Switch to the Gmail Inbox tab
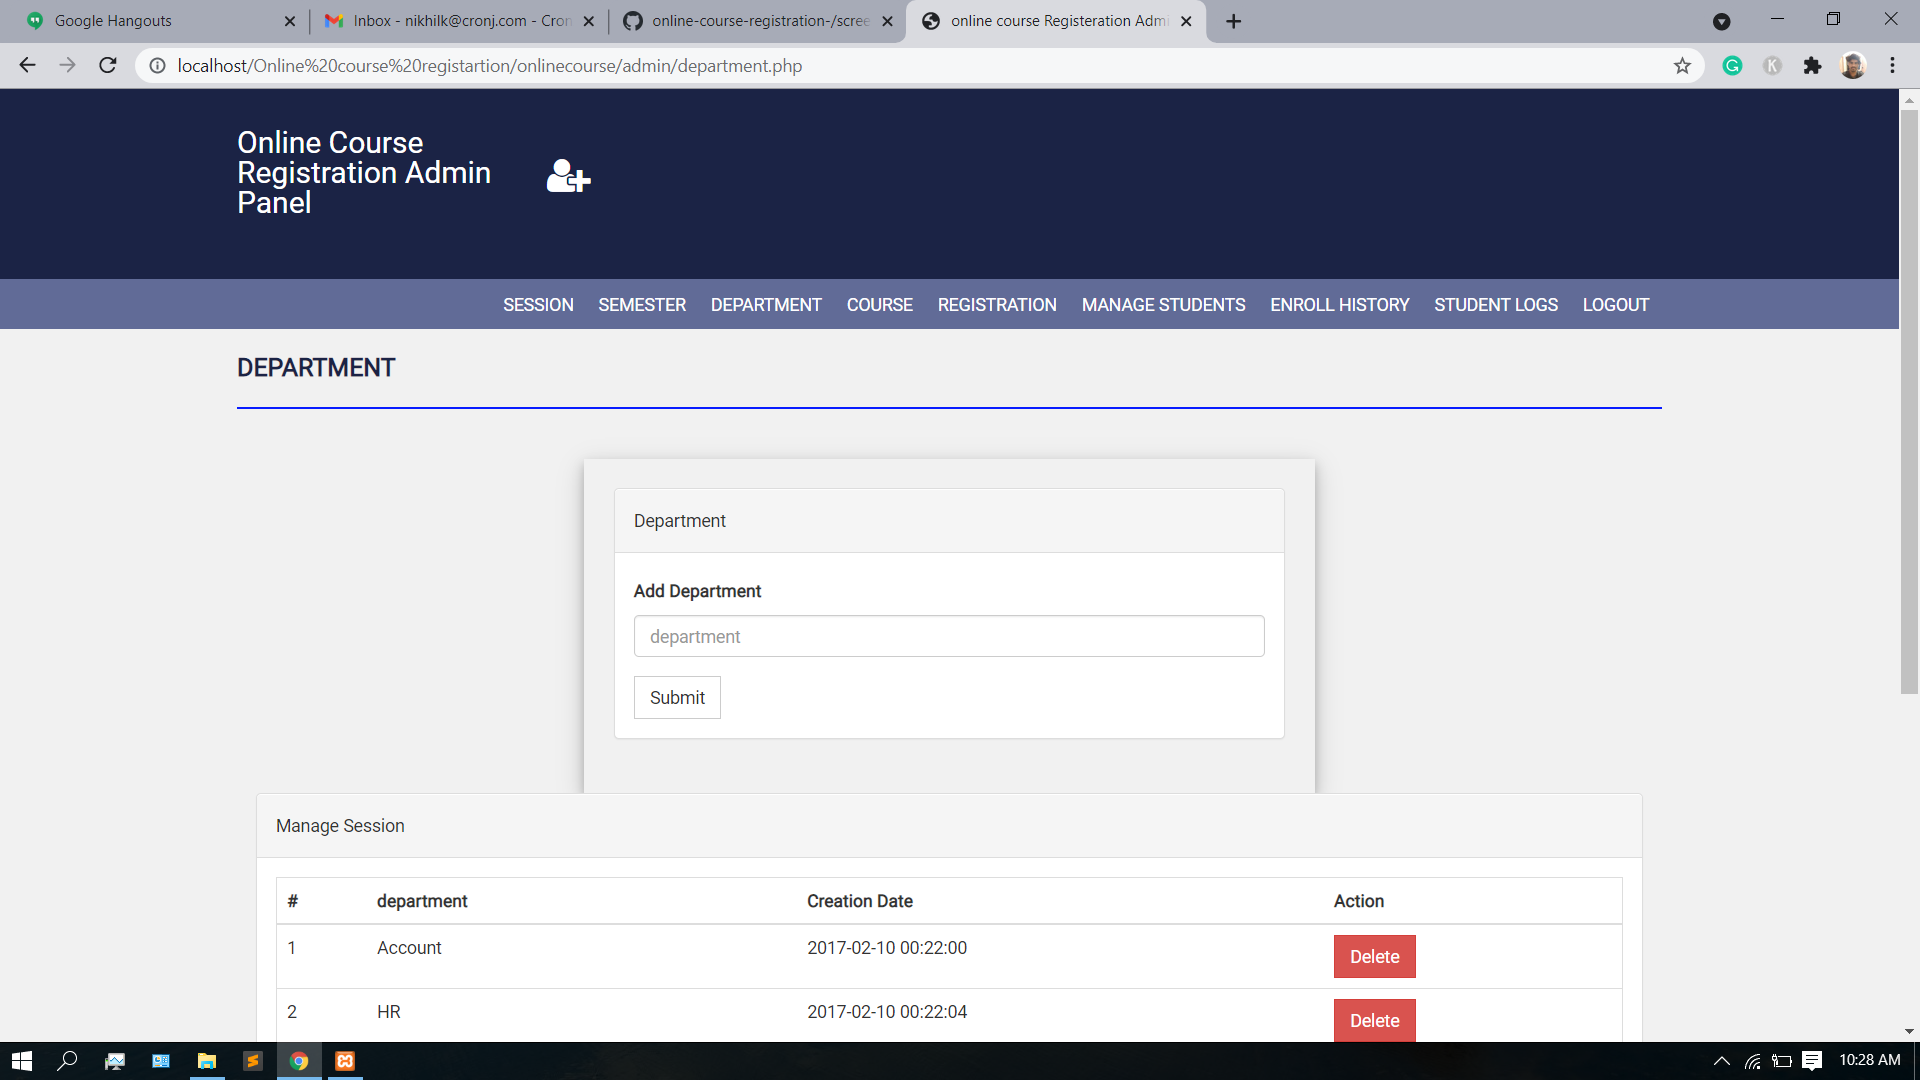Screen dimensions: 1920x1080 tap(455, 21)
